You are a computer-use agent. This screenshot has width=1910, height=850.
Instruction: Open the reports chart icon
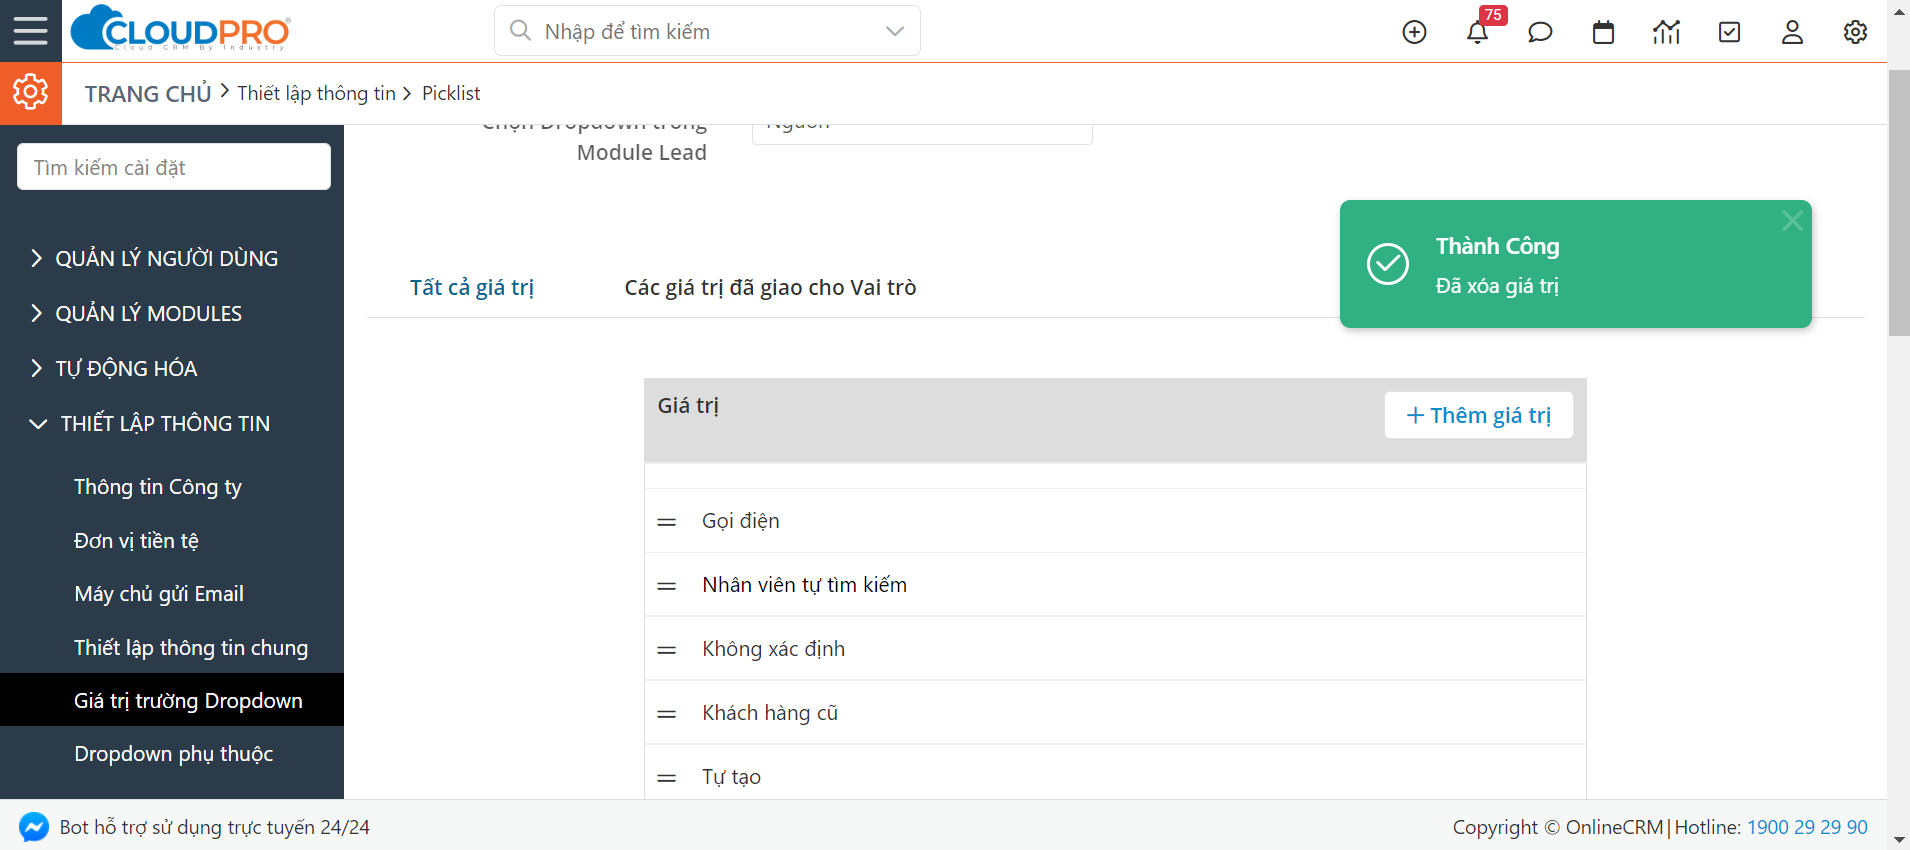point(1666,32)
